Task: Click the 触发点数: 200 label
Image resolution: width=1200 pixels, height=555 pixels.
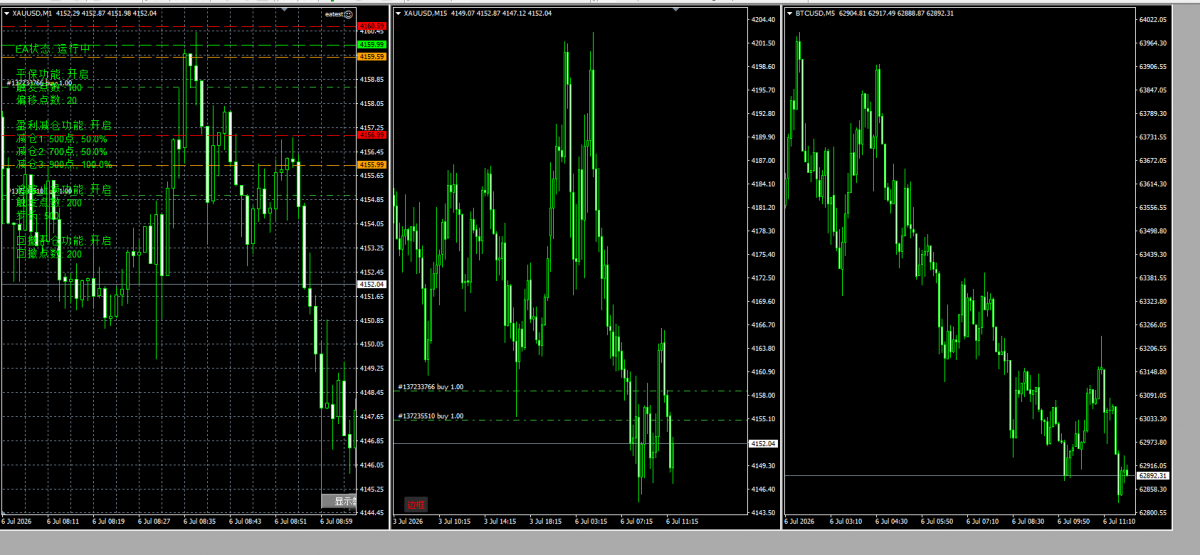Action: pyautogui.click(x=49, y=202)
